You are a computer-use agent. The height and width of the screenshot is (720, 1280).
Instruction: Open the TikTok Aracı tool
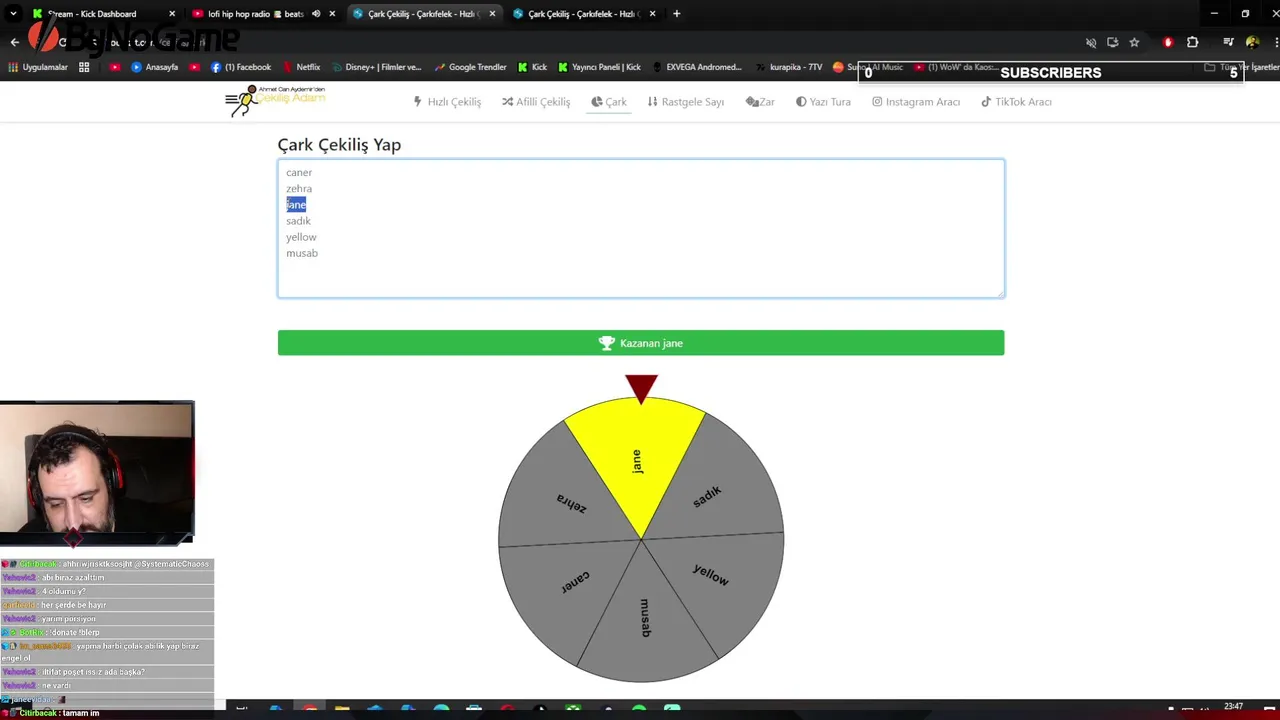(1016, 102)
